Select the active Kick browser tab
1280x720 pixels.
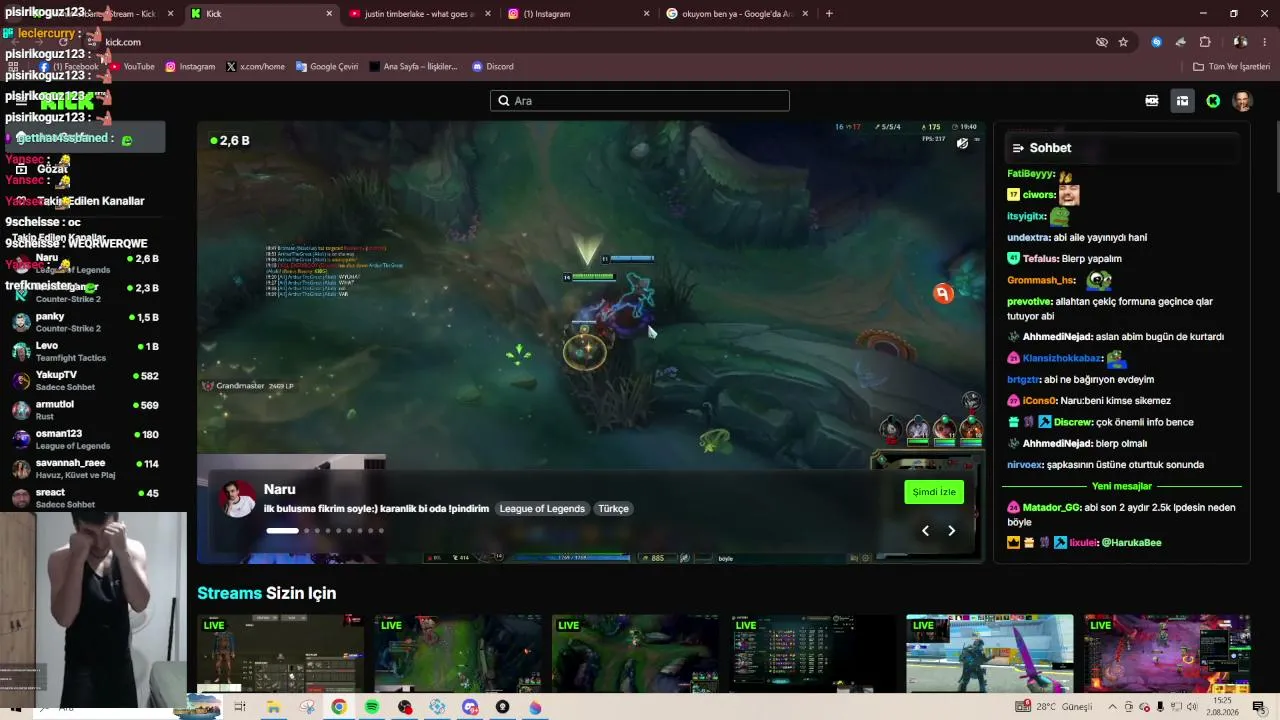262,14
